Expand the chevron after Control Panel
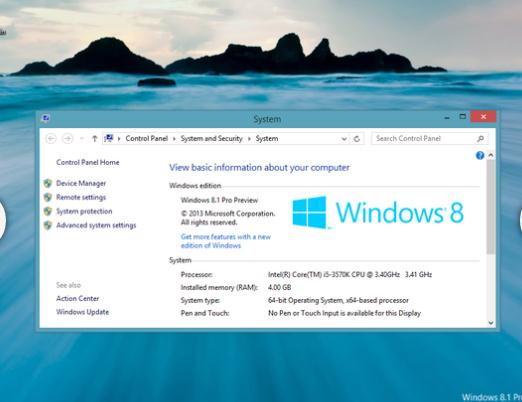Screen dimensions: 522x402 (174, 139)
